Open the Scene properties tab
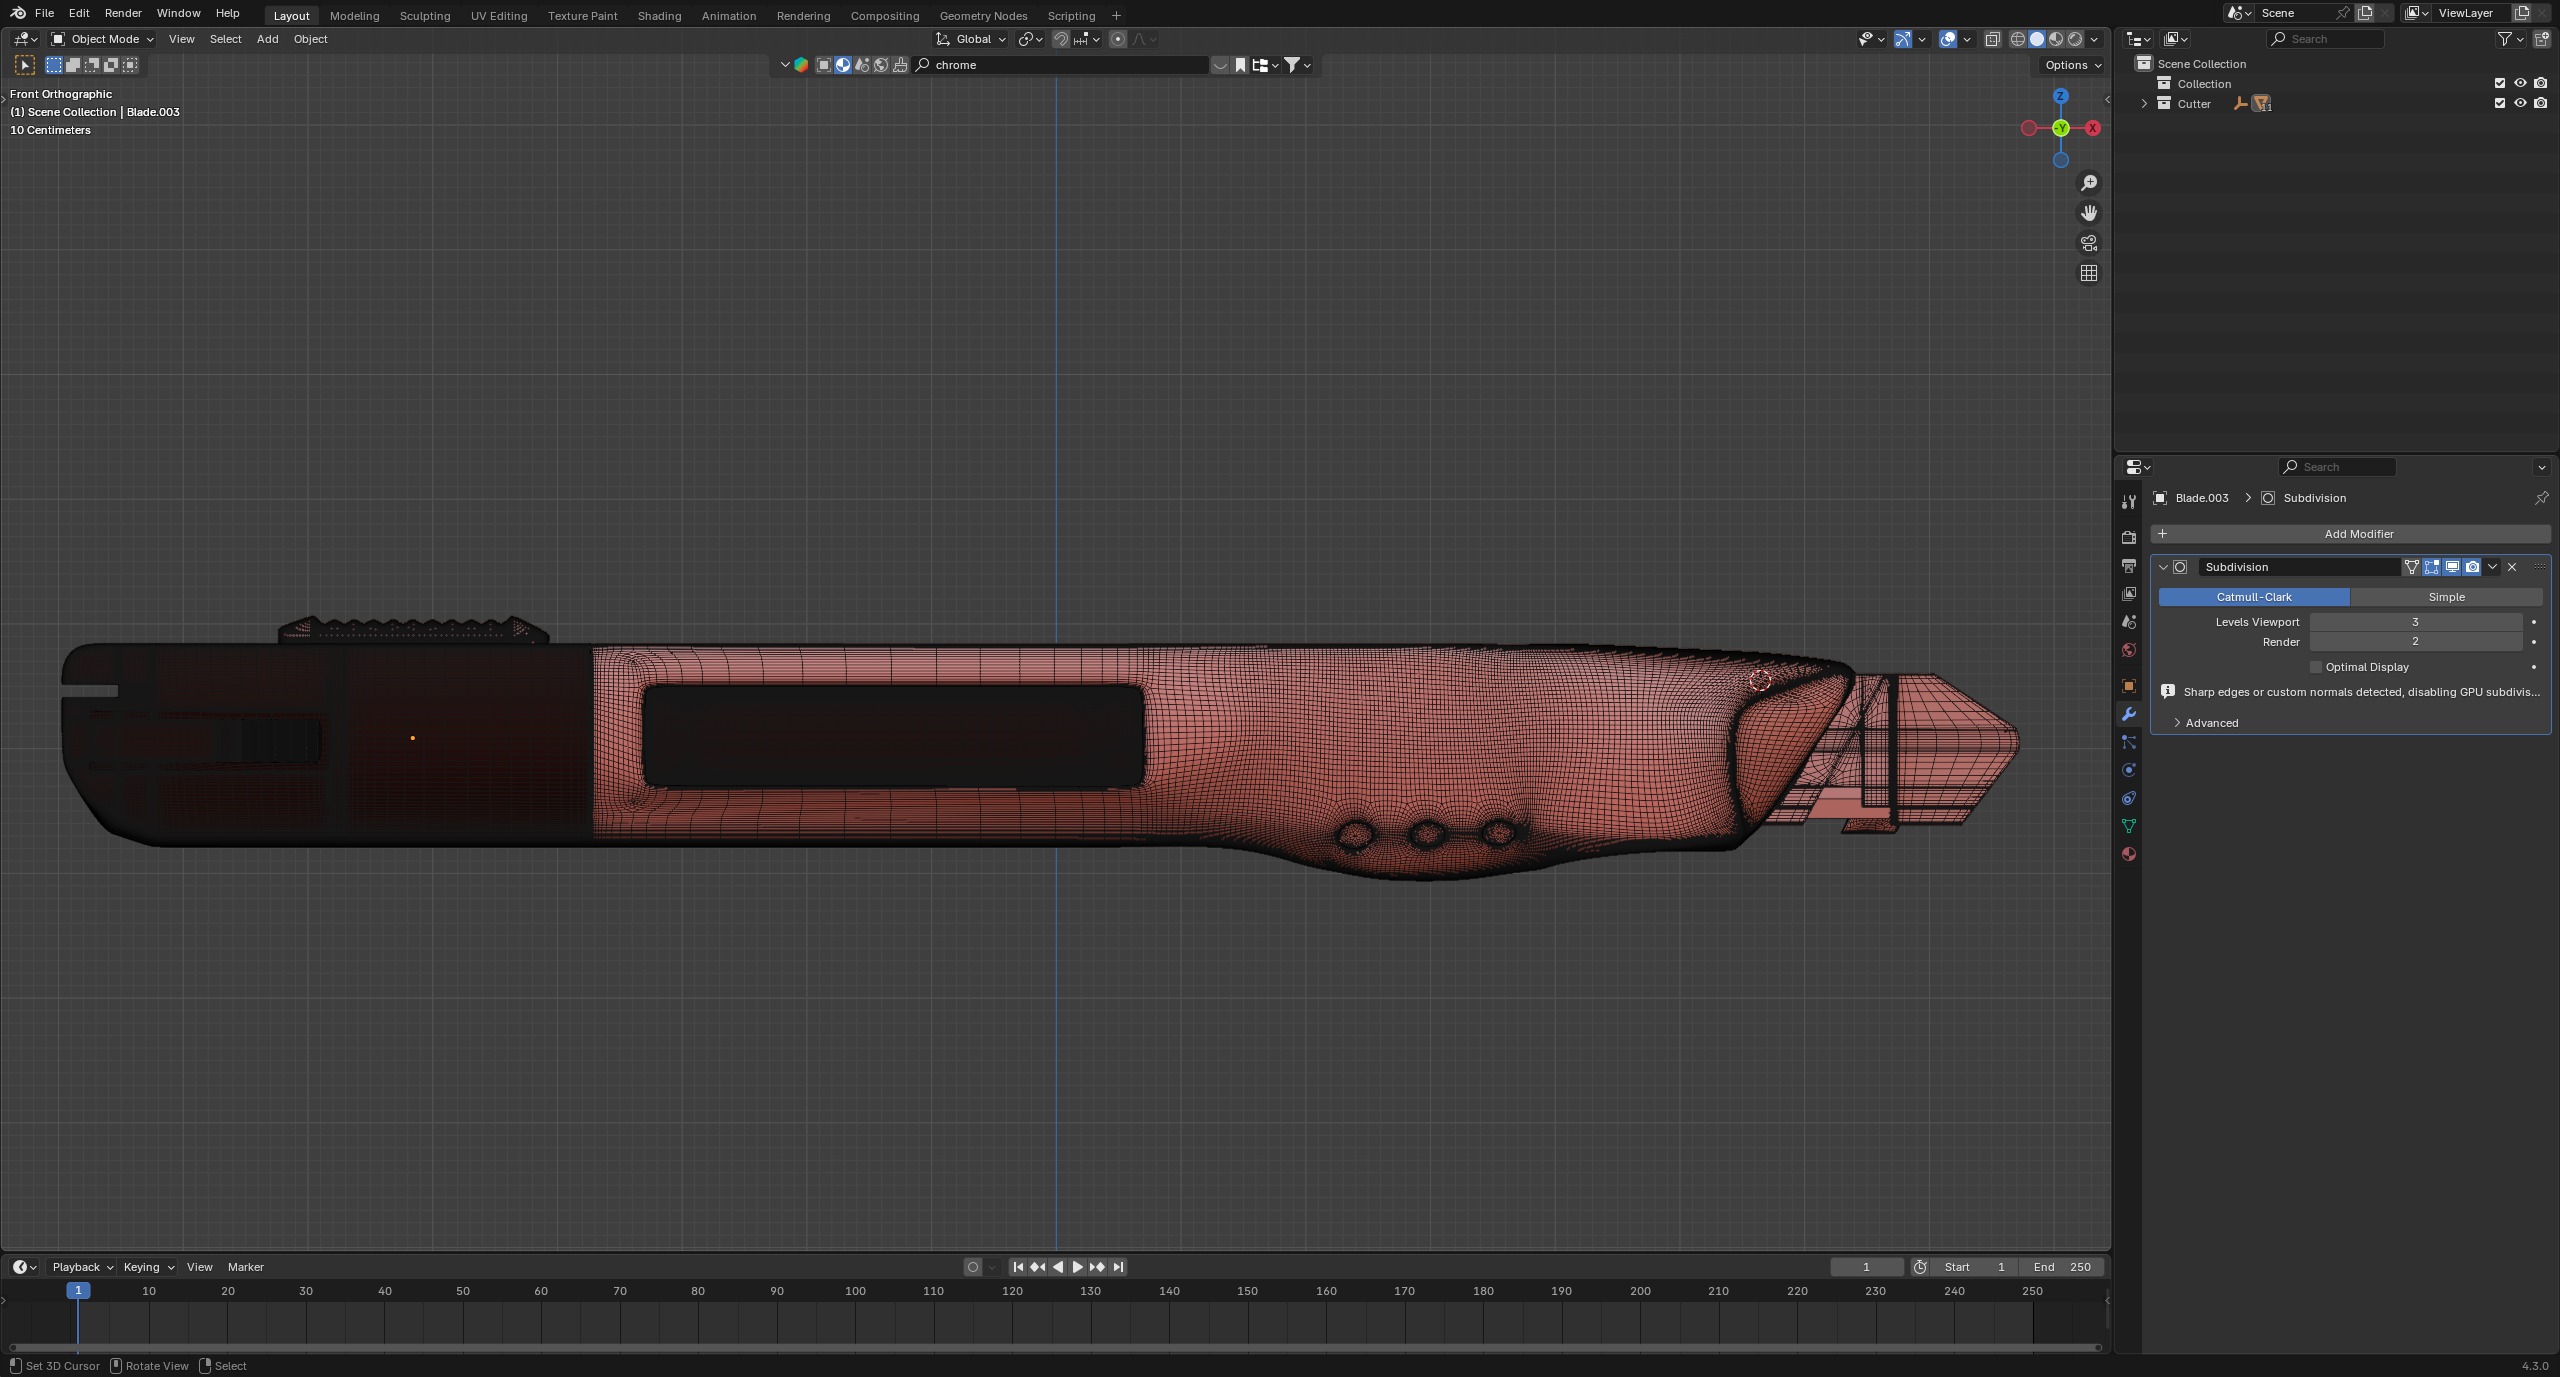This screenshot has width=2560, height=1377. pyautogui.click(x=2128, y=622)
